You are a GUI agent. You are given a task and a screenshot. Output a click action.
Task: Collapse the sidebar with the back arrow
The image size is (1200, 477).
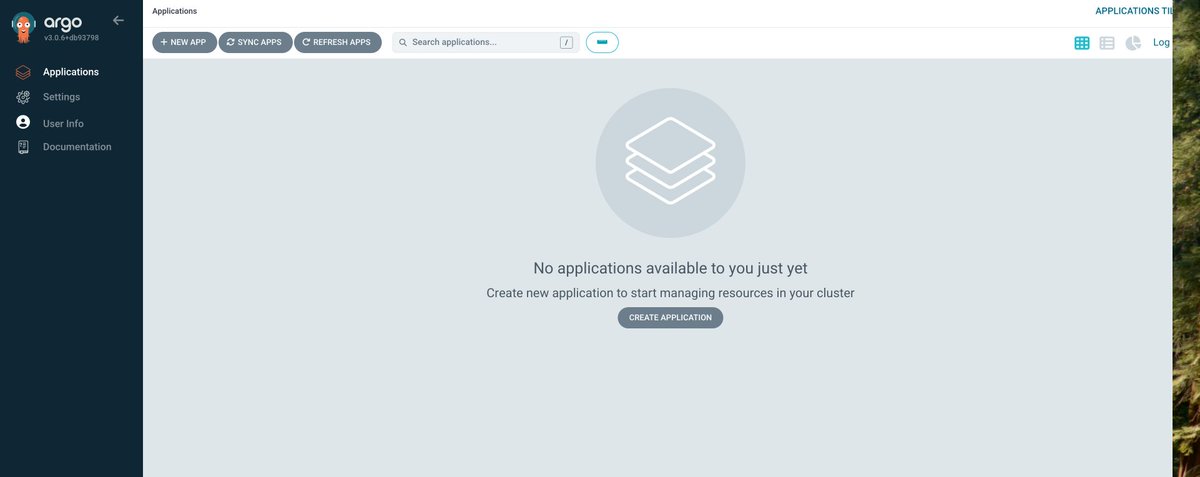tap(119, 20)
